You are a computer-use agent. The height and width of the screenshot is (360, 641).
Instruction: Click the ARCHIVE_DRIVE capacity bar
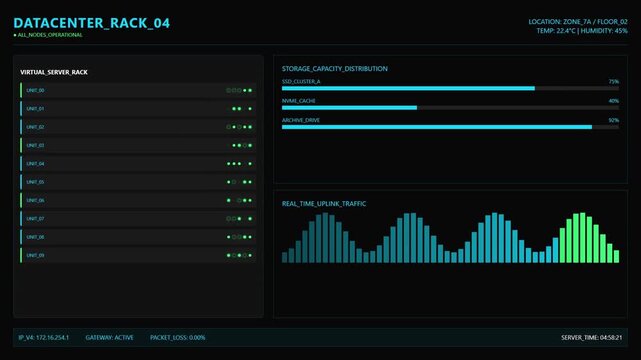(x=450, y=127)
